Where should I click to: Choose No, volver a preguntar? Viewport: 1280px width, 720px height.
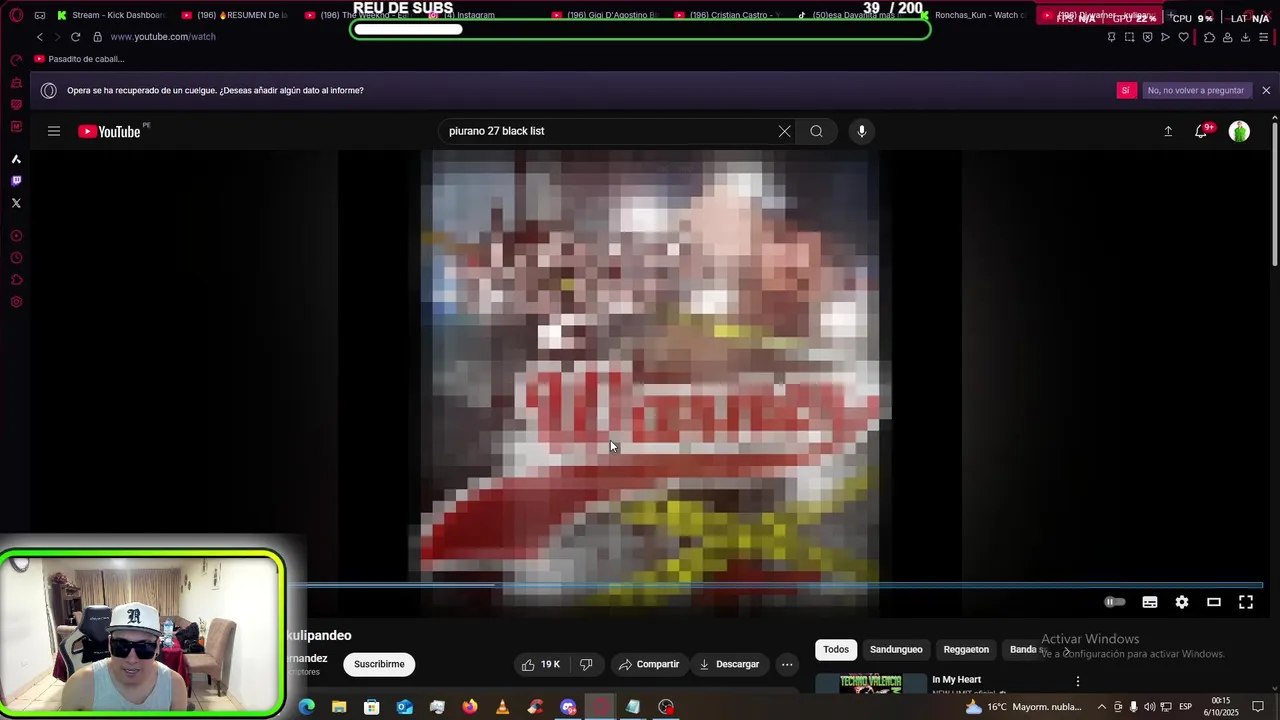1196,90
